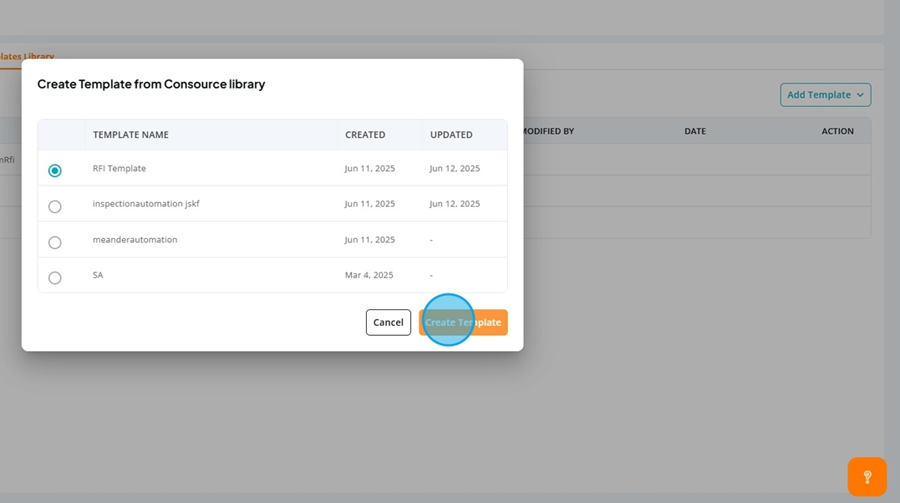This screenshot has width=900, height=503.
Task: Open the orange help question-mark button
Action: tap(867, 477)
